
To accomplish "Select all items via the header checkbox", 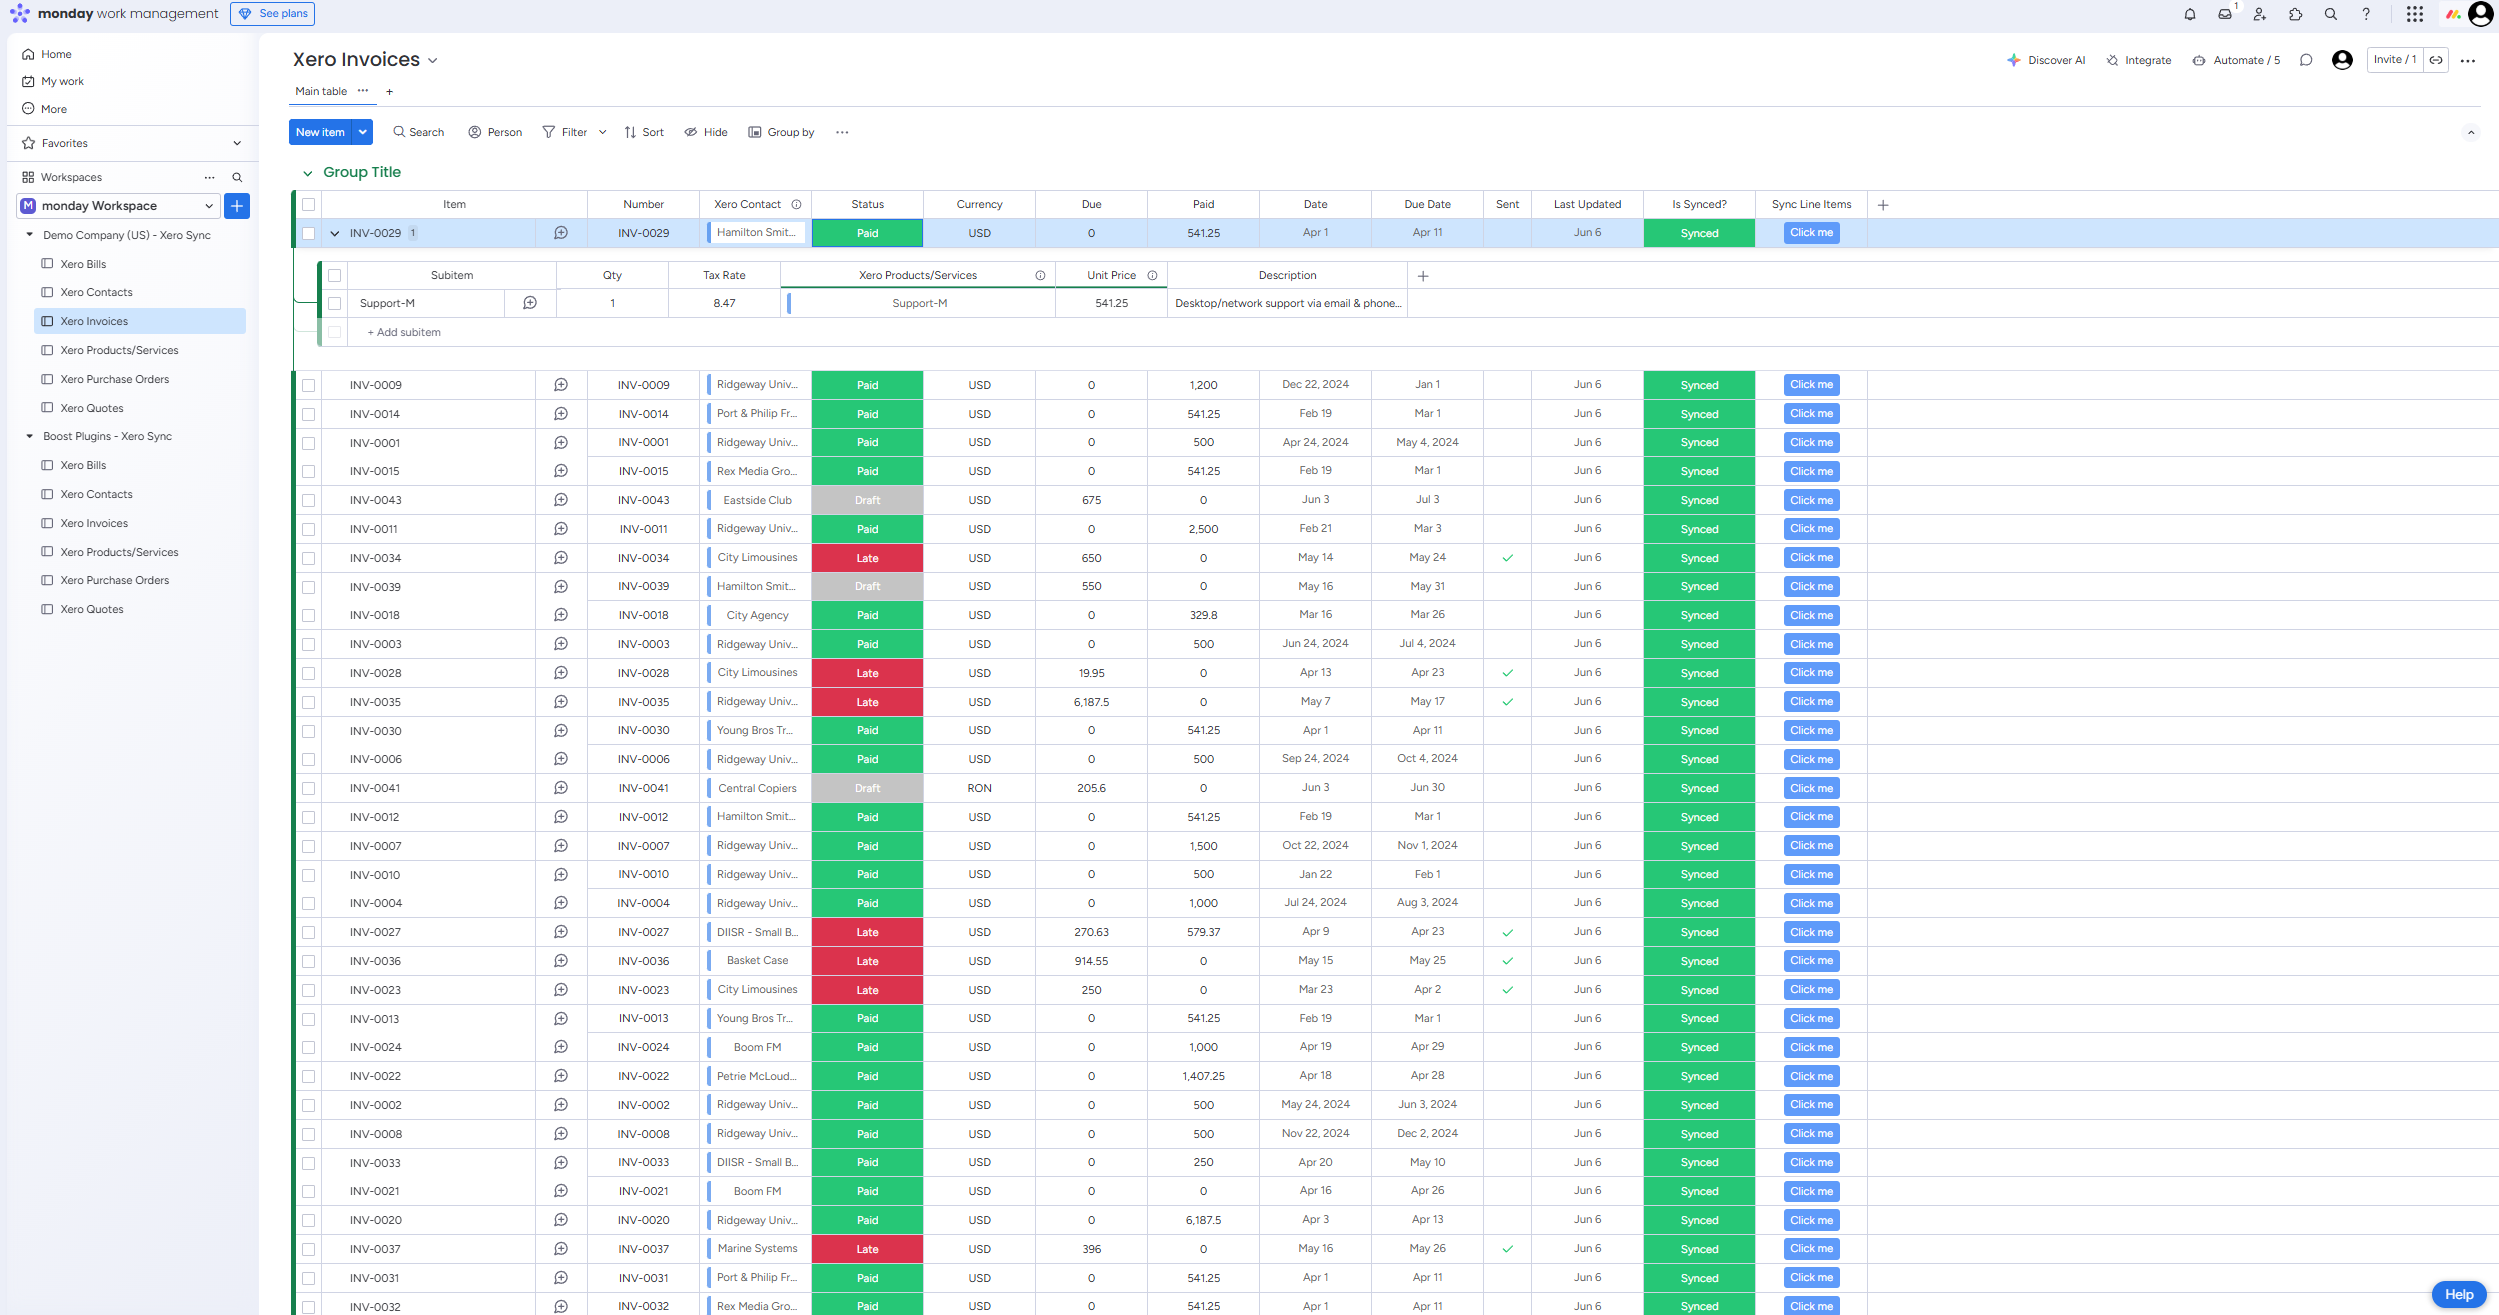I will click(308, 204).
